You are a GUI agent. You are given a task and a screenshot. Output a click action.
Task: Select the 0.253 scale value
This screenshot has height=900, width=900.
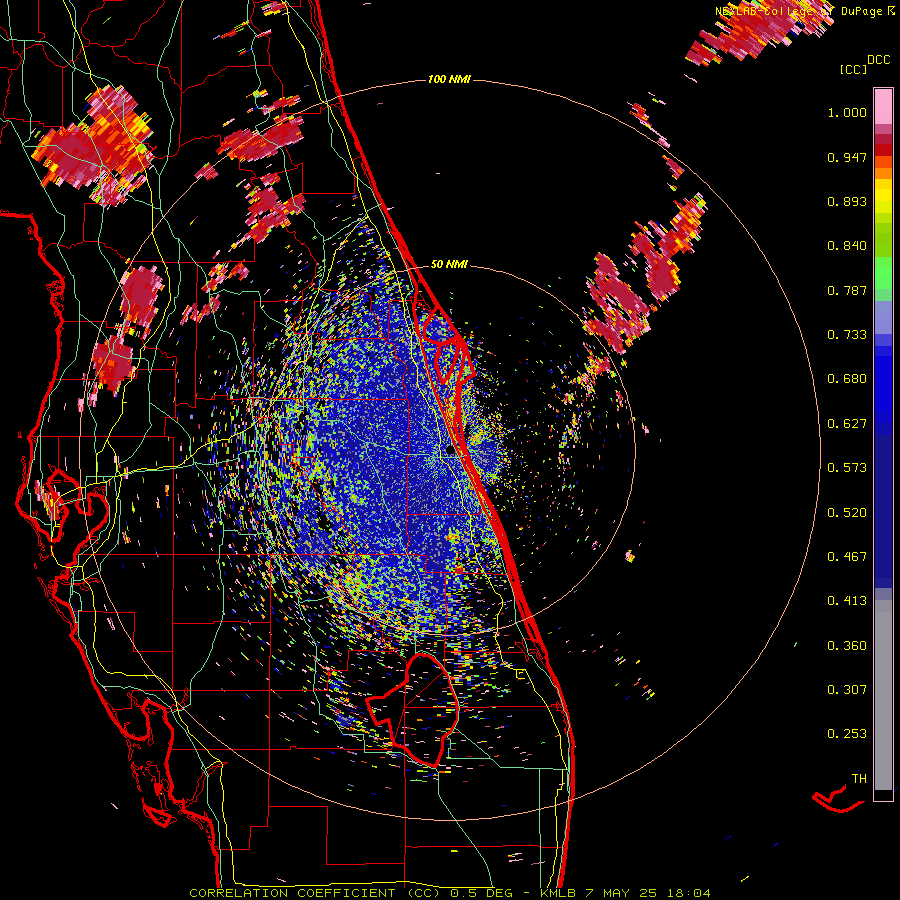pyautogui.click(x=847, y=734)
